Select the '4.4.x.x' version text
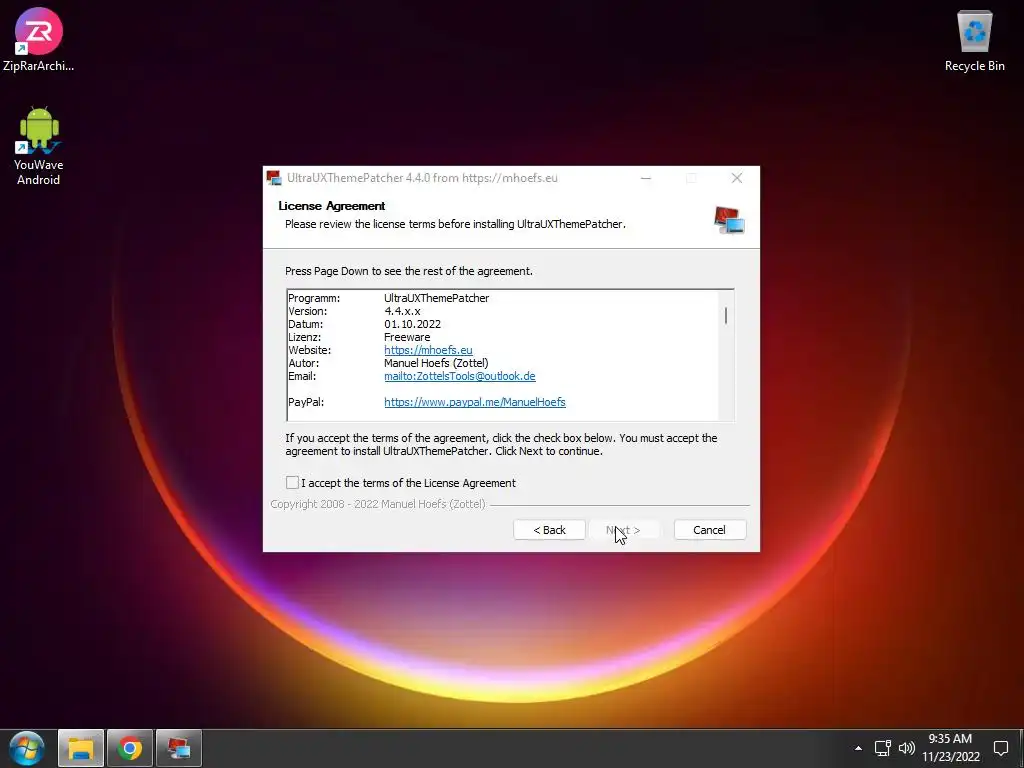This screenshot has width=1024, height=768. pyautogui.click(x=402, y=311)
